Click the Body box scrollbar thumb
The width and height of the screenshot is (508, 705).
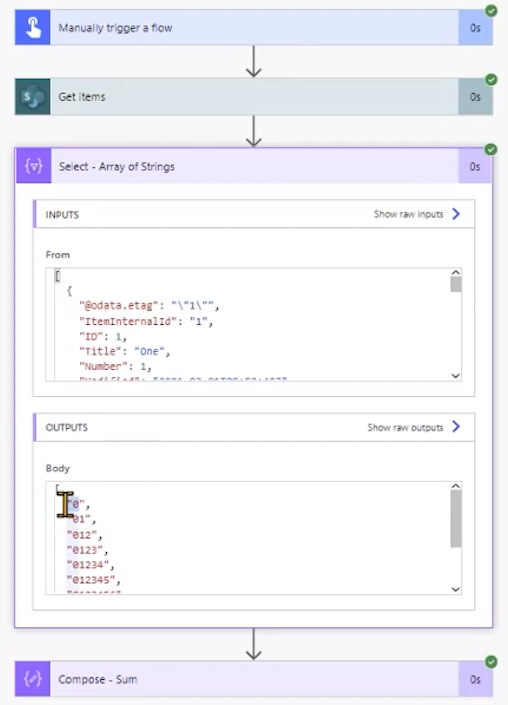[x=456, y=519]
